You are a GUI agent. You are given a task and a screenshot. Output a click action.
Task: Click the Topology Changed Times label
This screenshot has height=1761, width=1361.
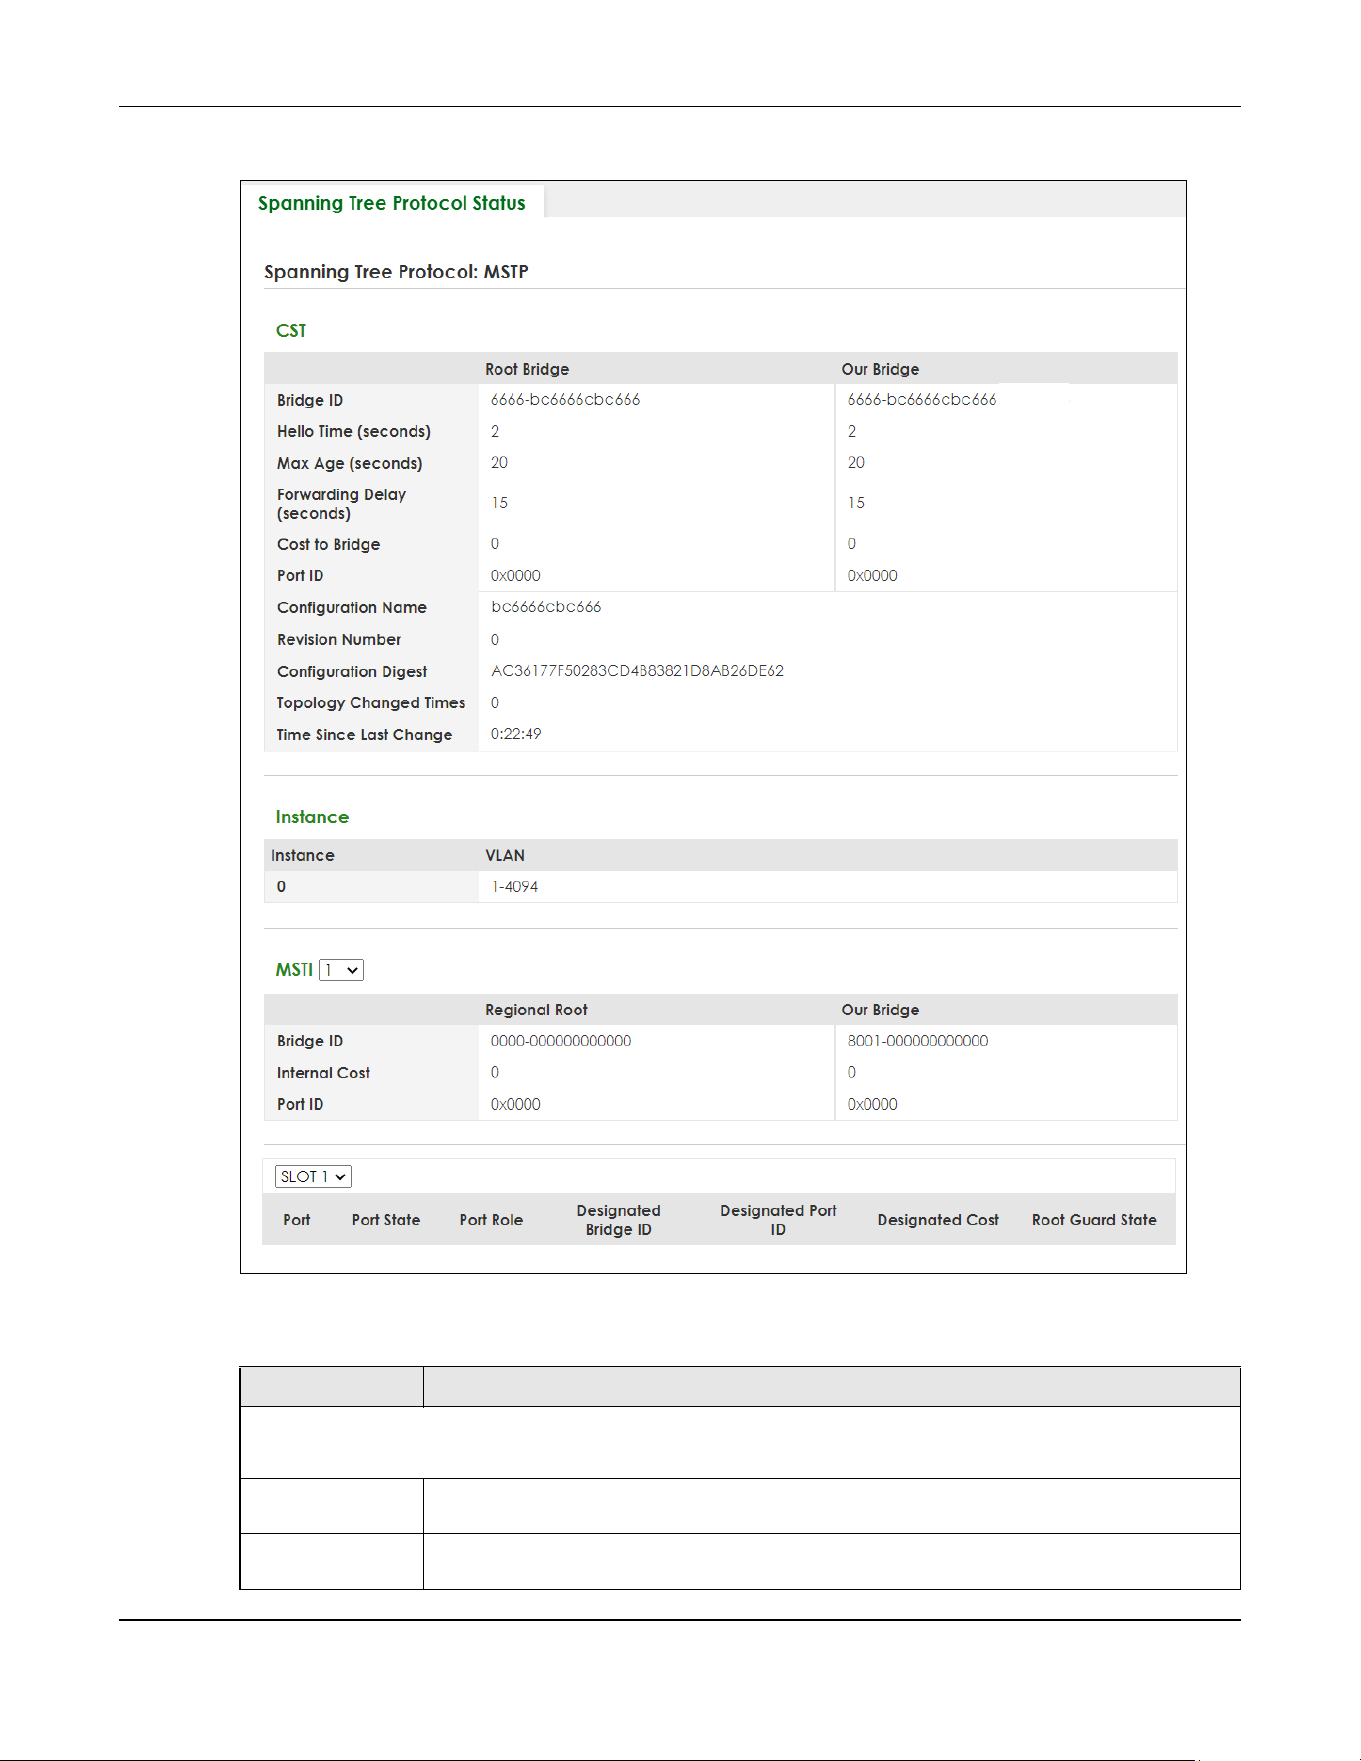371,703
